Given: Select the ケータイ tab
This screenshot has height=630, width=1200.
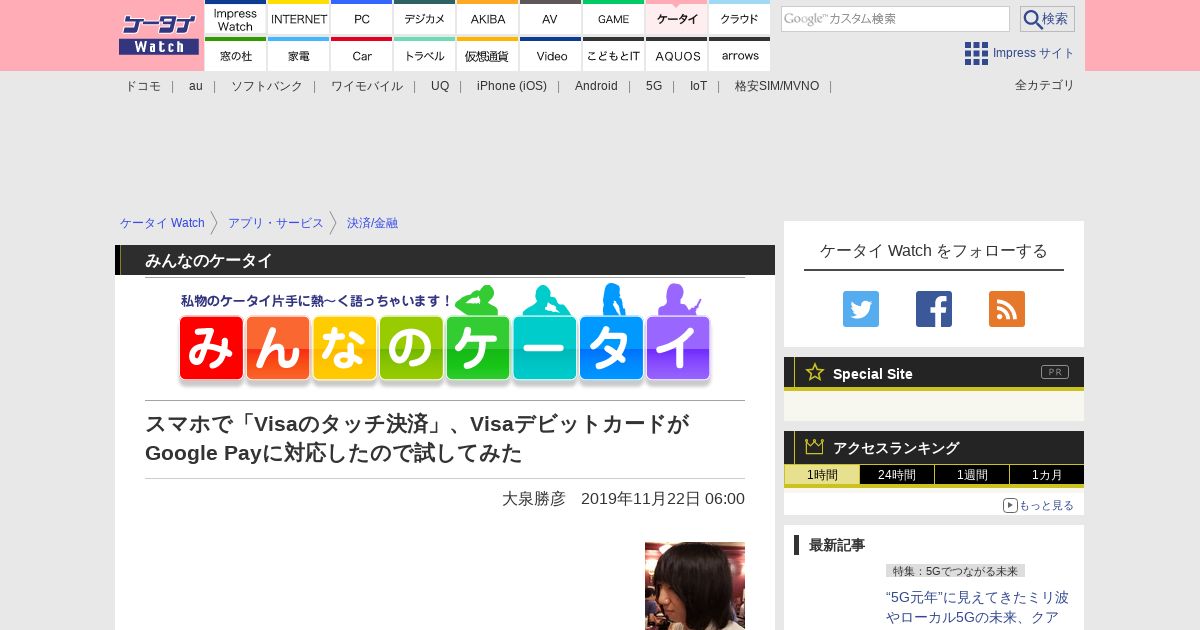Looking at the screenshot, I should click(x=677, y=18).
